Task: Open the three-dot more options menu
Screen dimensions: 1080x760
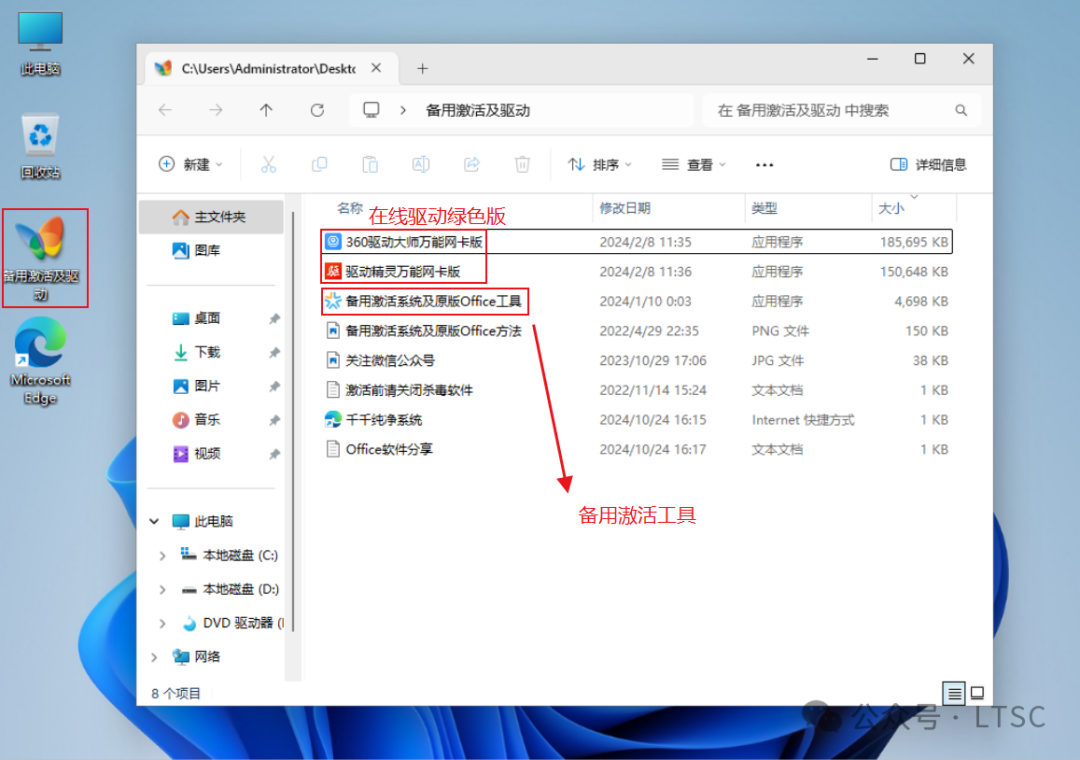Action: pyautogui.click(x=765, y=165)
